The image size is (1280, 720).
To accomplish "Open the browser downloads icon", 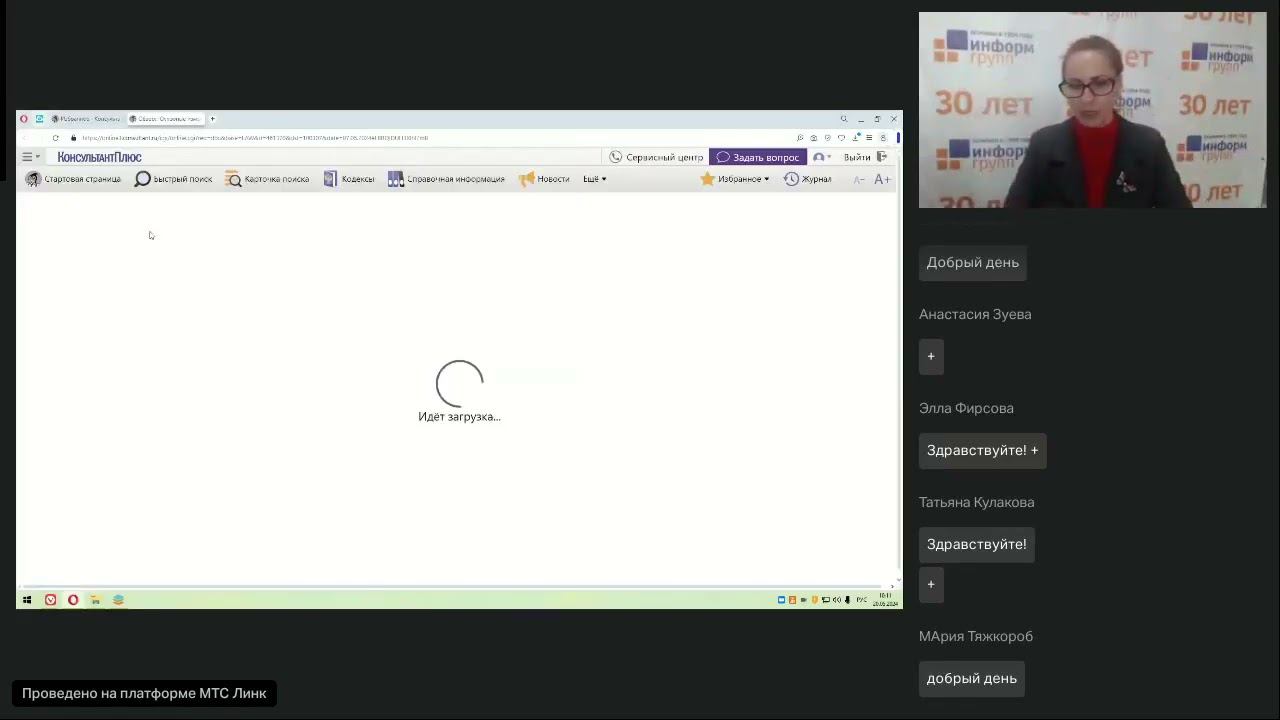I will (855, 138).
